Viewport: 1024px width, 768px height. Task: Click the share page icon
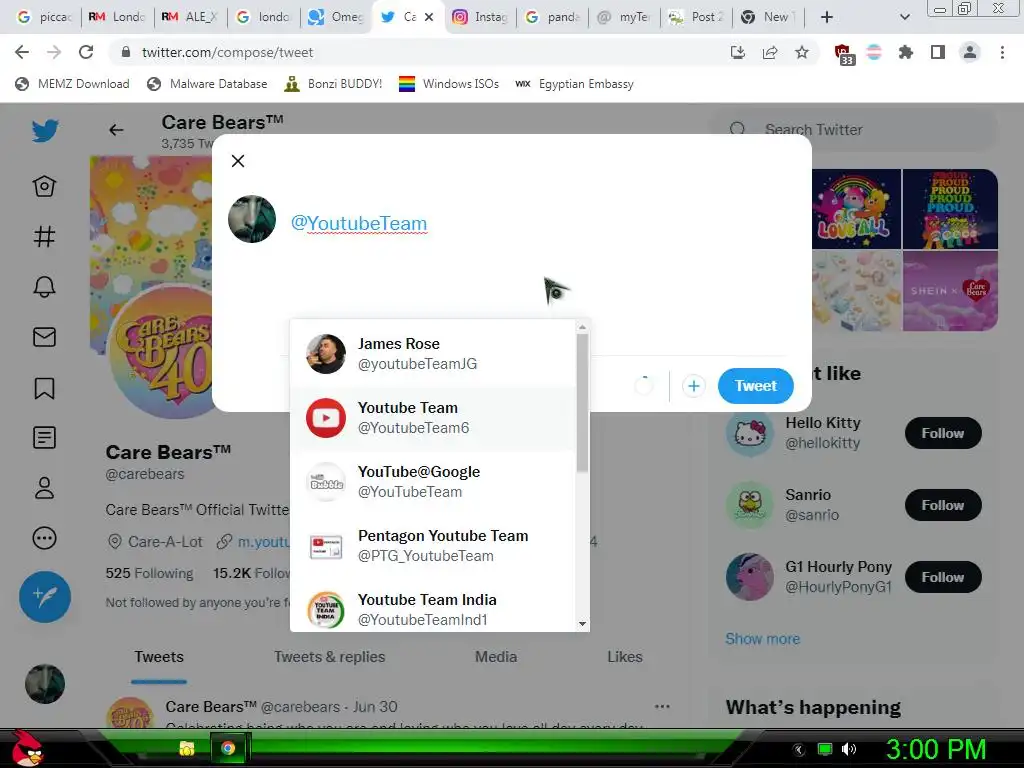point(770,52)
